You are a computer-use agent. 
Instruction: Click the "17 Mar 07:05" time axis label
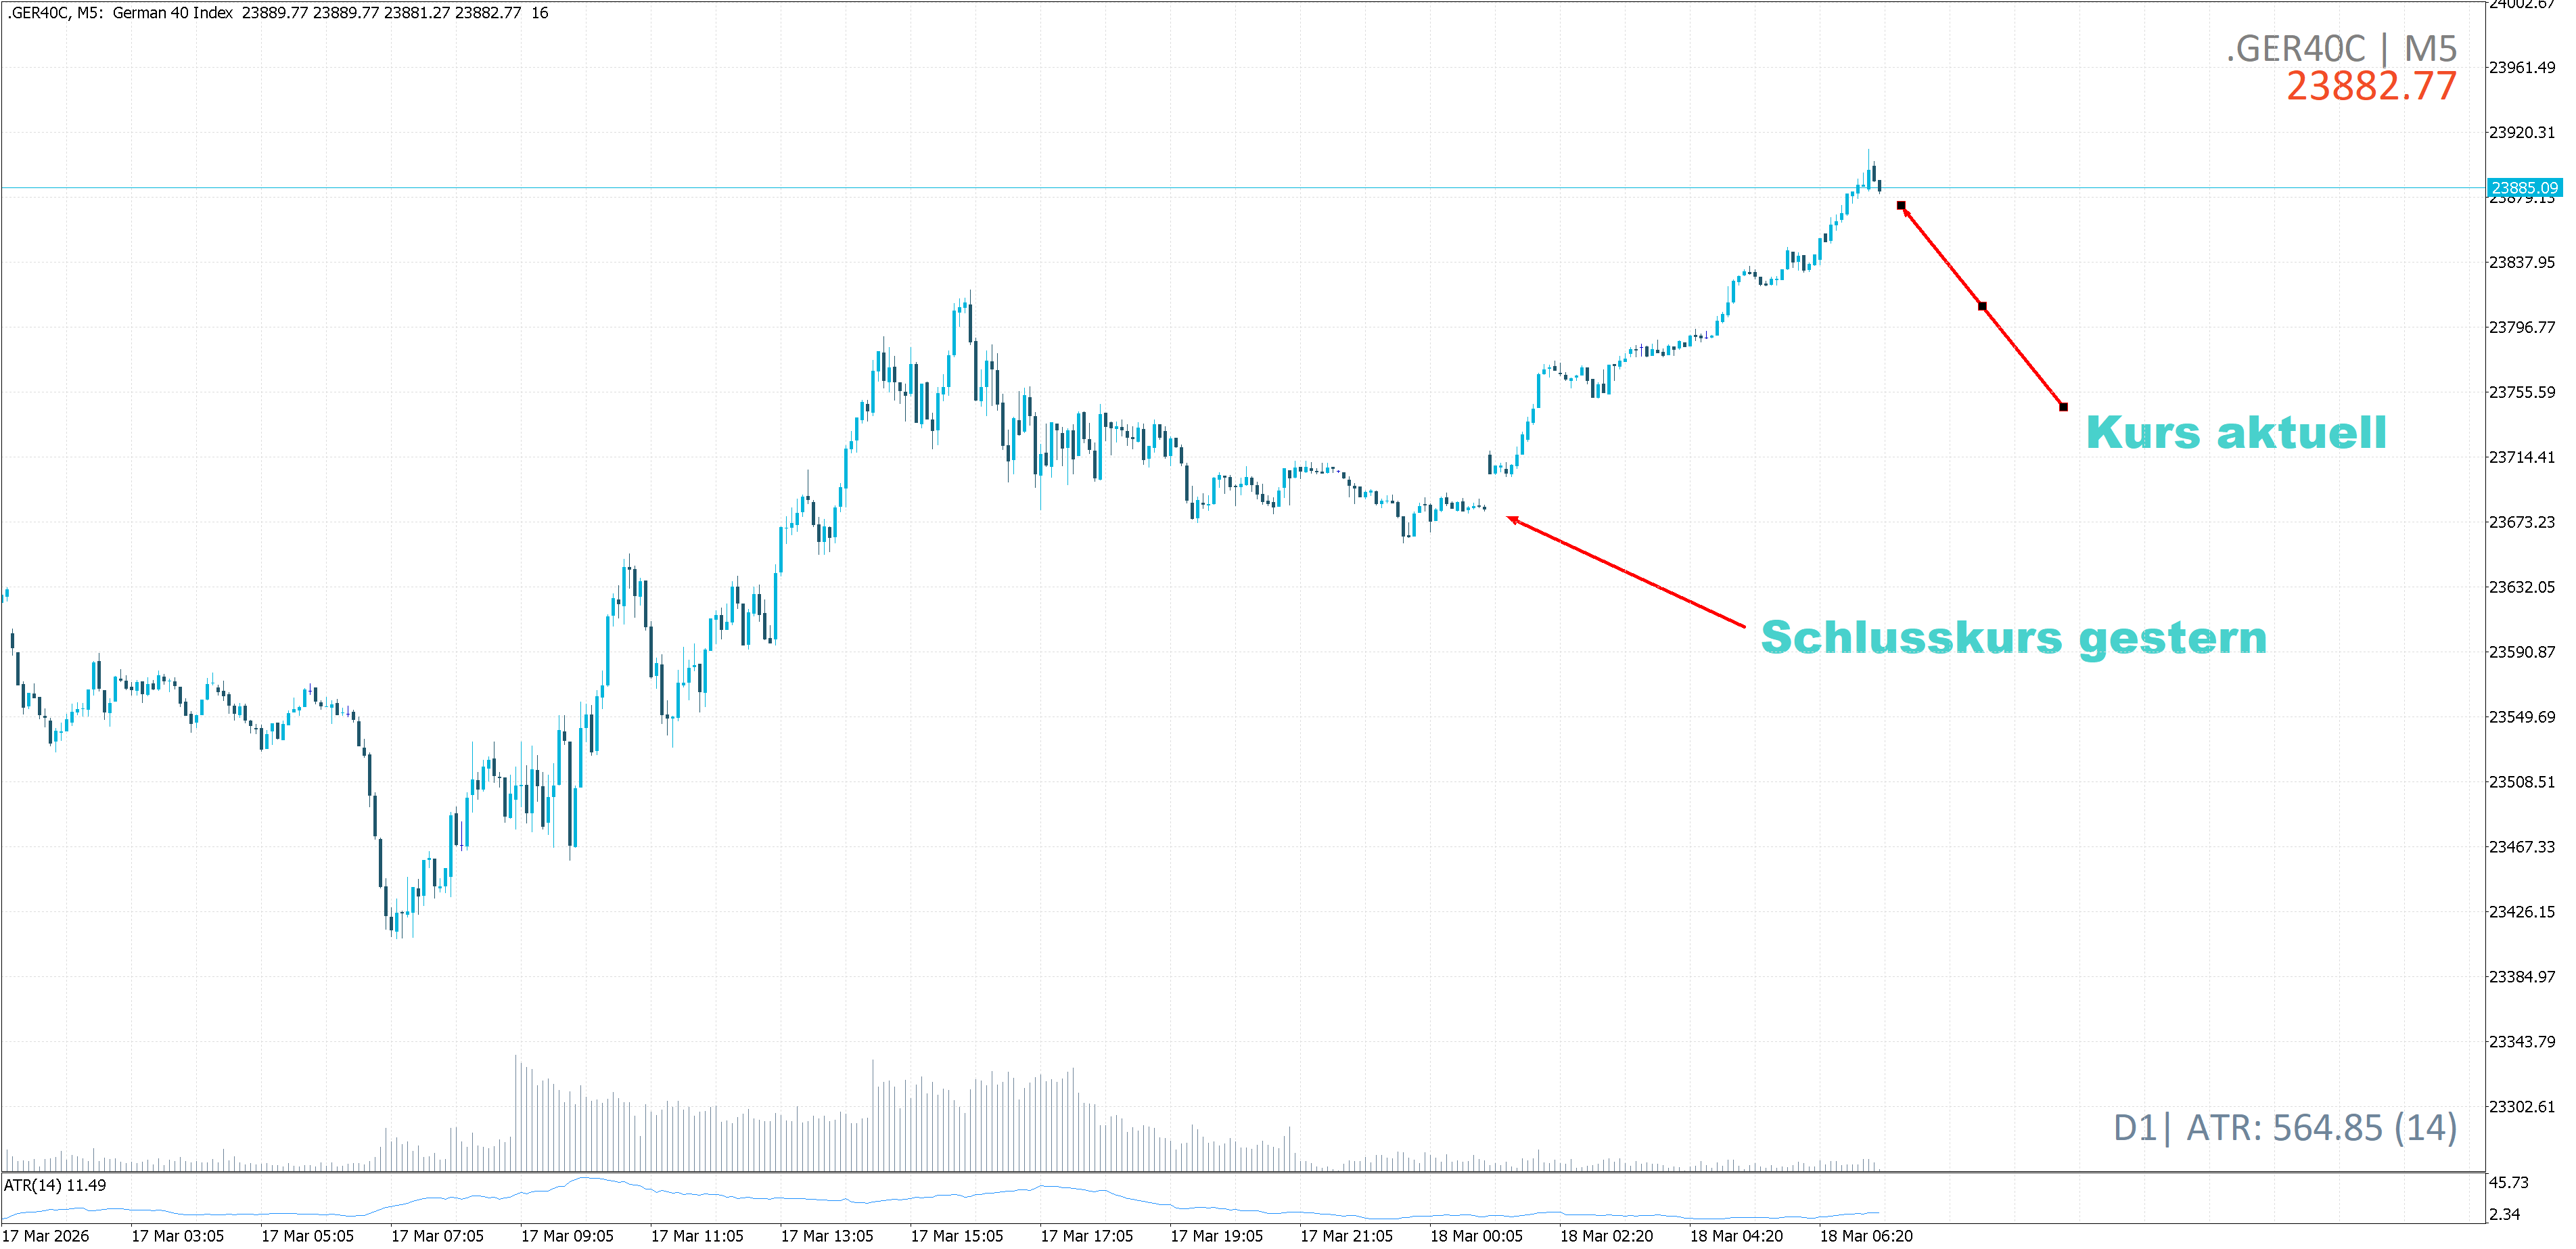(437, 1236)
